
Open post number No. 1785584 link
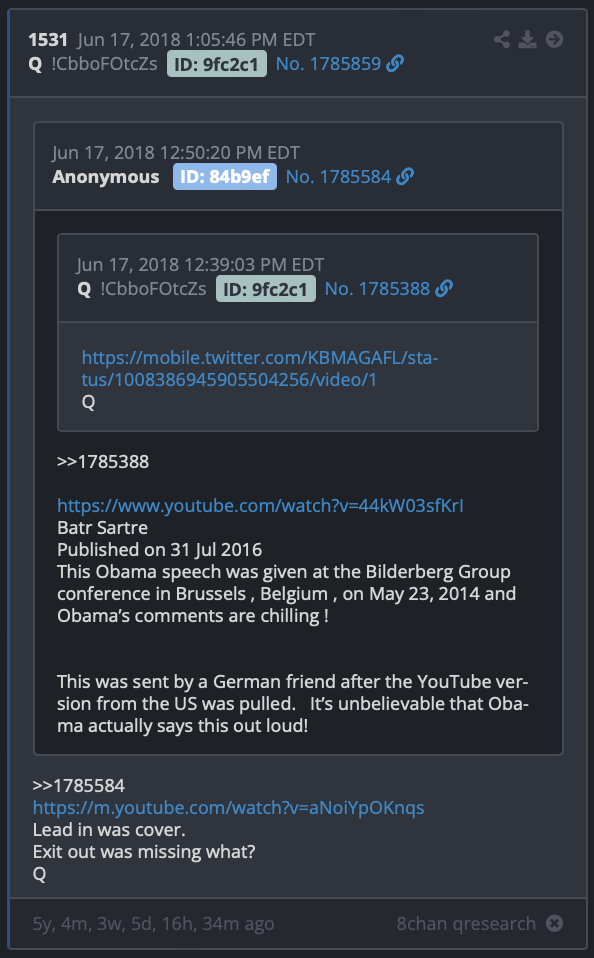tap(338, 177)
